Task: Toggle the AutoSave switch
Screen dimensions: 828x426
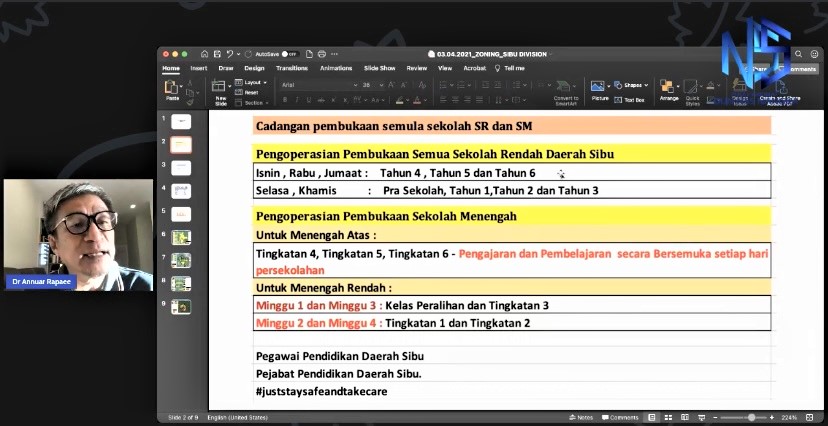Action: [290, 54]
